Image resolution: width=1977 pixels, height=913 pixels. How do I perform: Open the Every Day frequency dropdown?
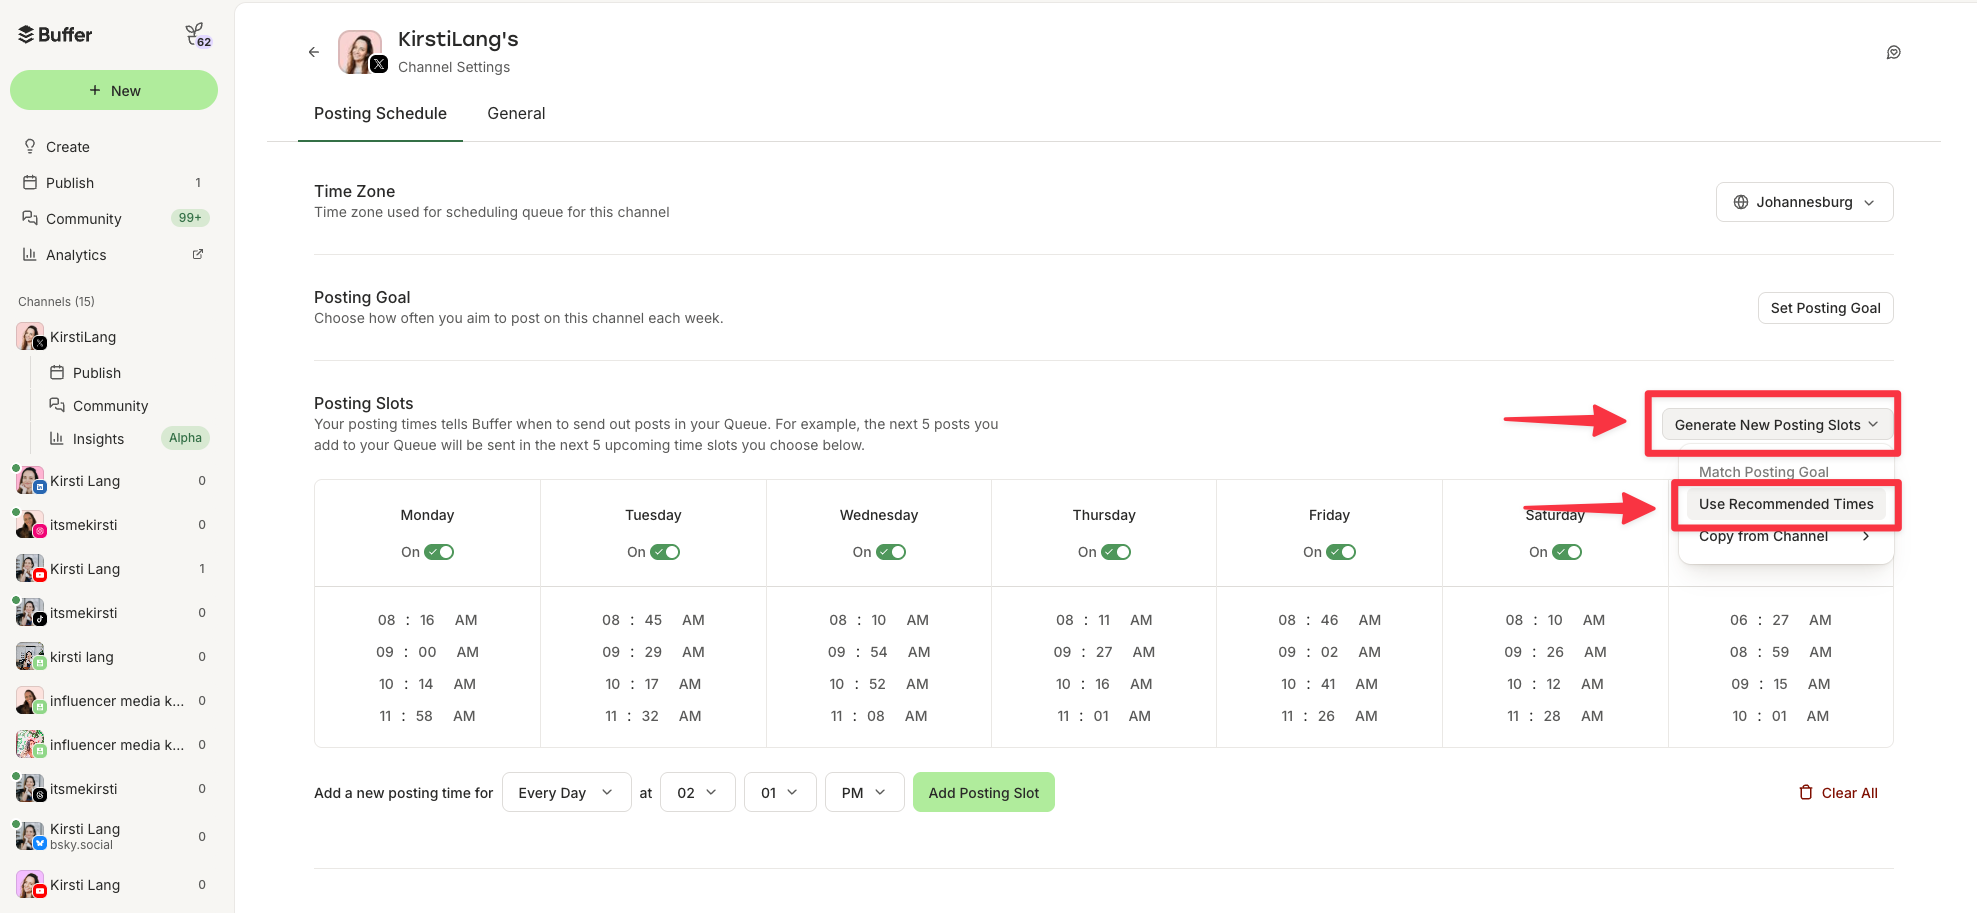pos(566,791)
